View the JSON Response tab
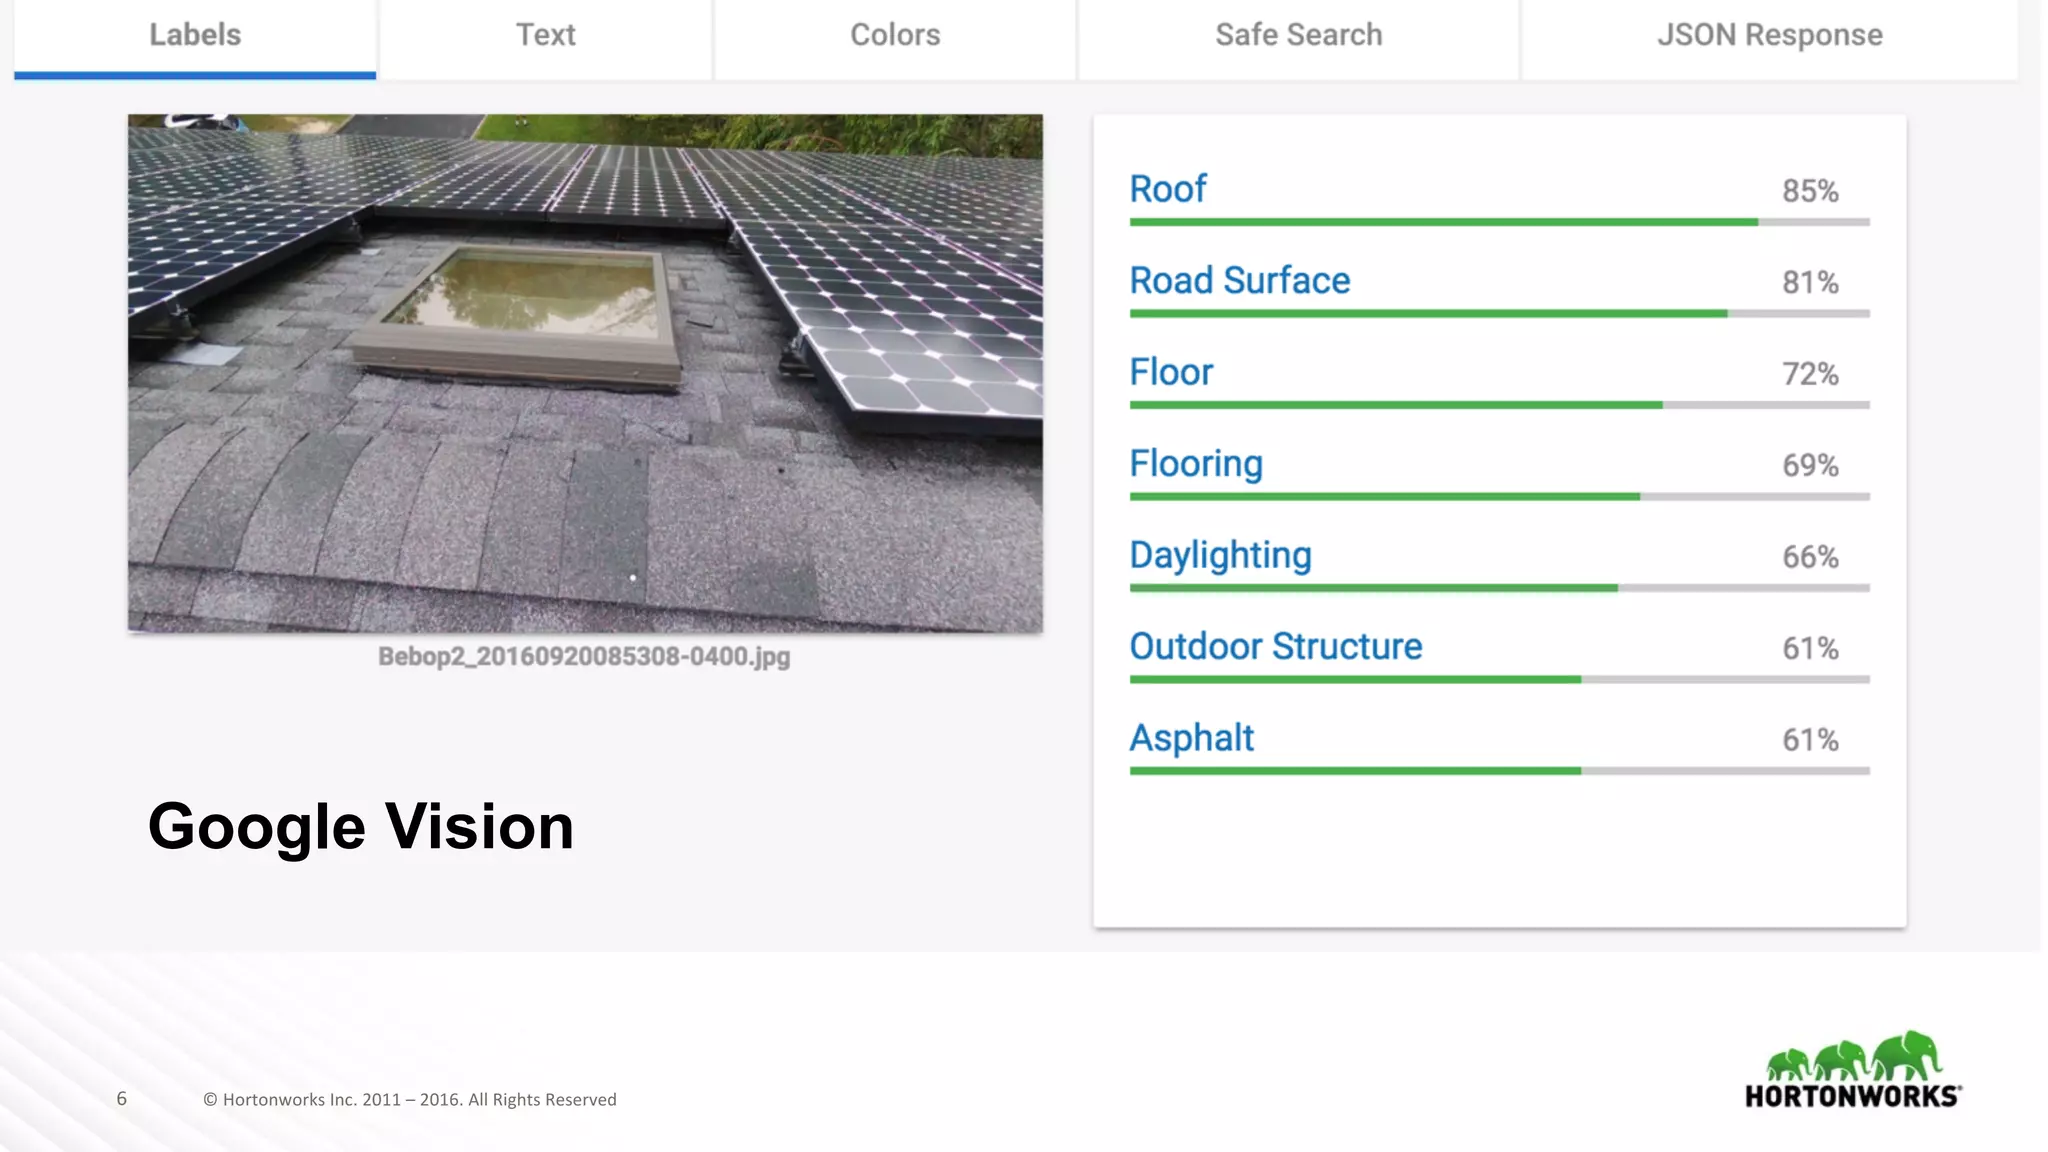 click(x=1769, y=35)
